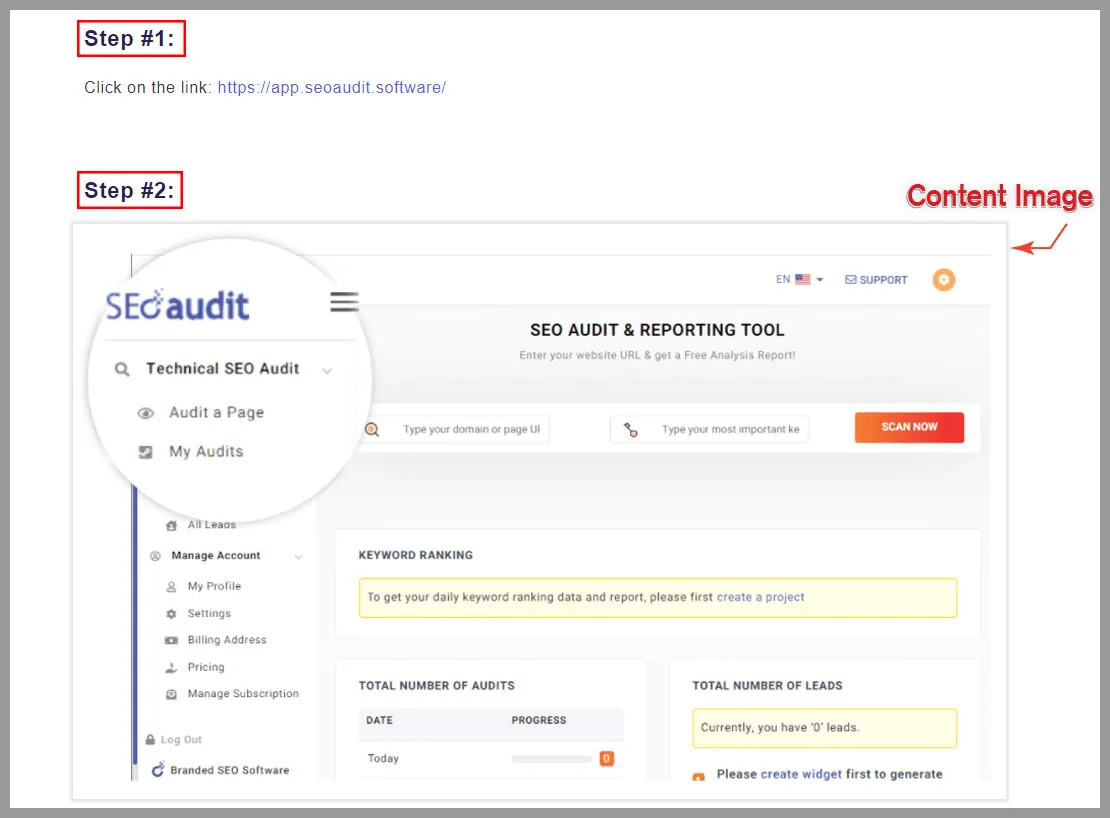Click the search icon in domain field
This screenshot has height=818, width=1110.
[372, 430]
